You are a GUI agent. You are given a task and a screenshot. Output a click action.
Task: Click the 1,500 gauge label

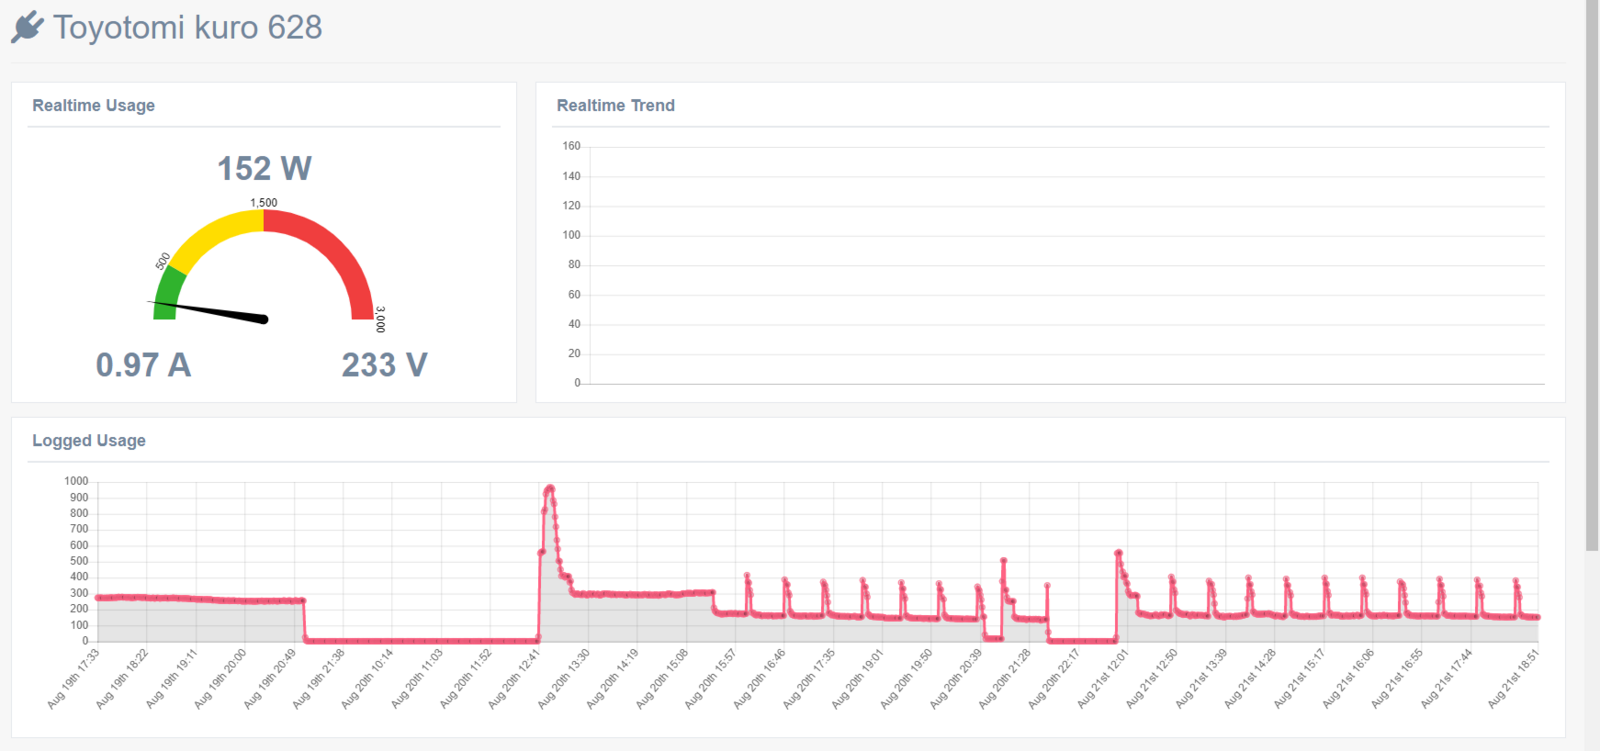click(x=264, y=202)
